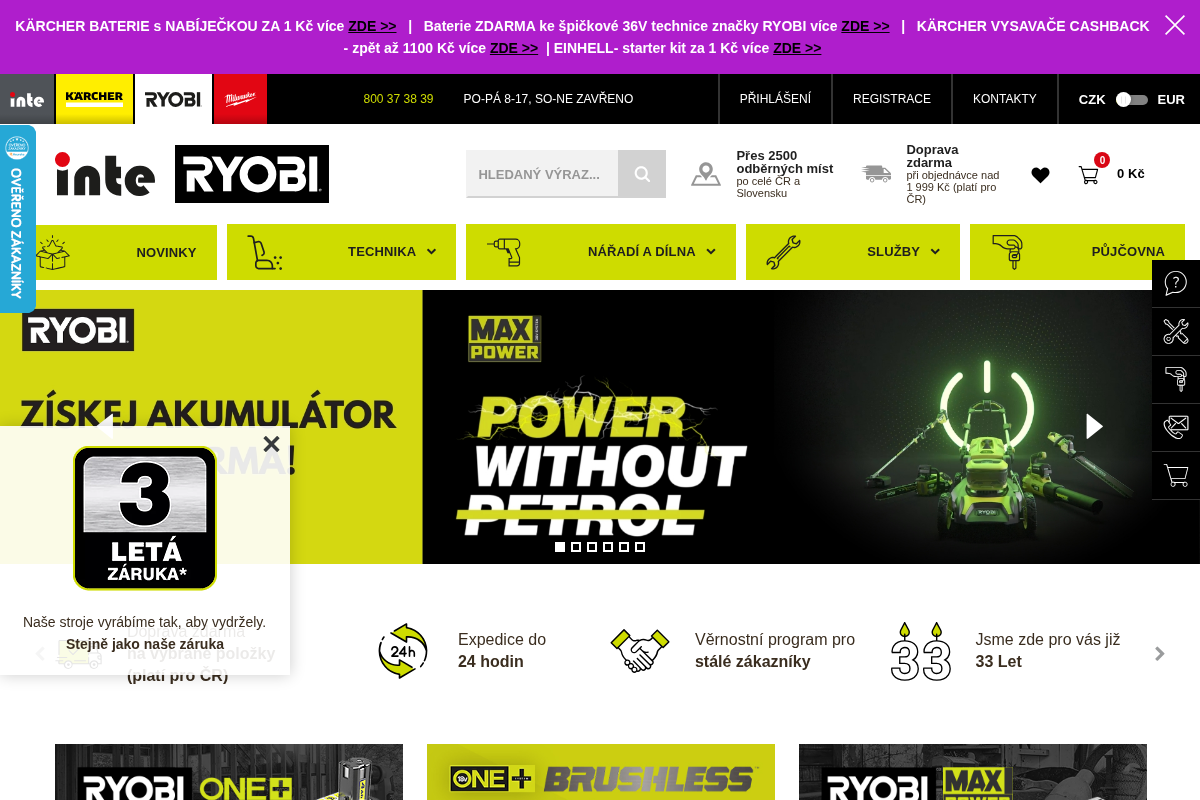Click the large RYOBI header logo
Screen dimensions: 1200x800
point(252,174)
